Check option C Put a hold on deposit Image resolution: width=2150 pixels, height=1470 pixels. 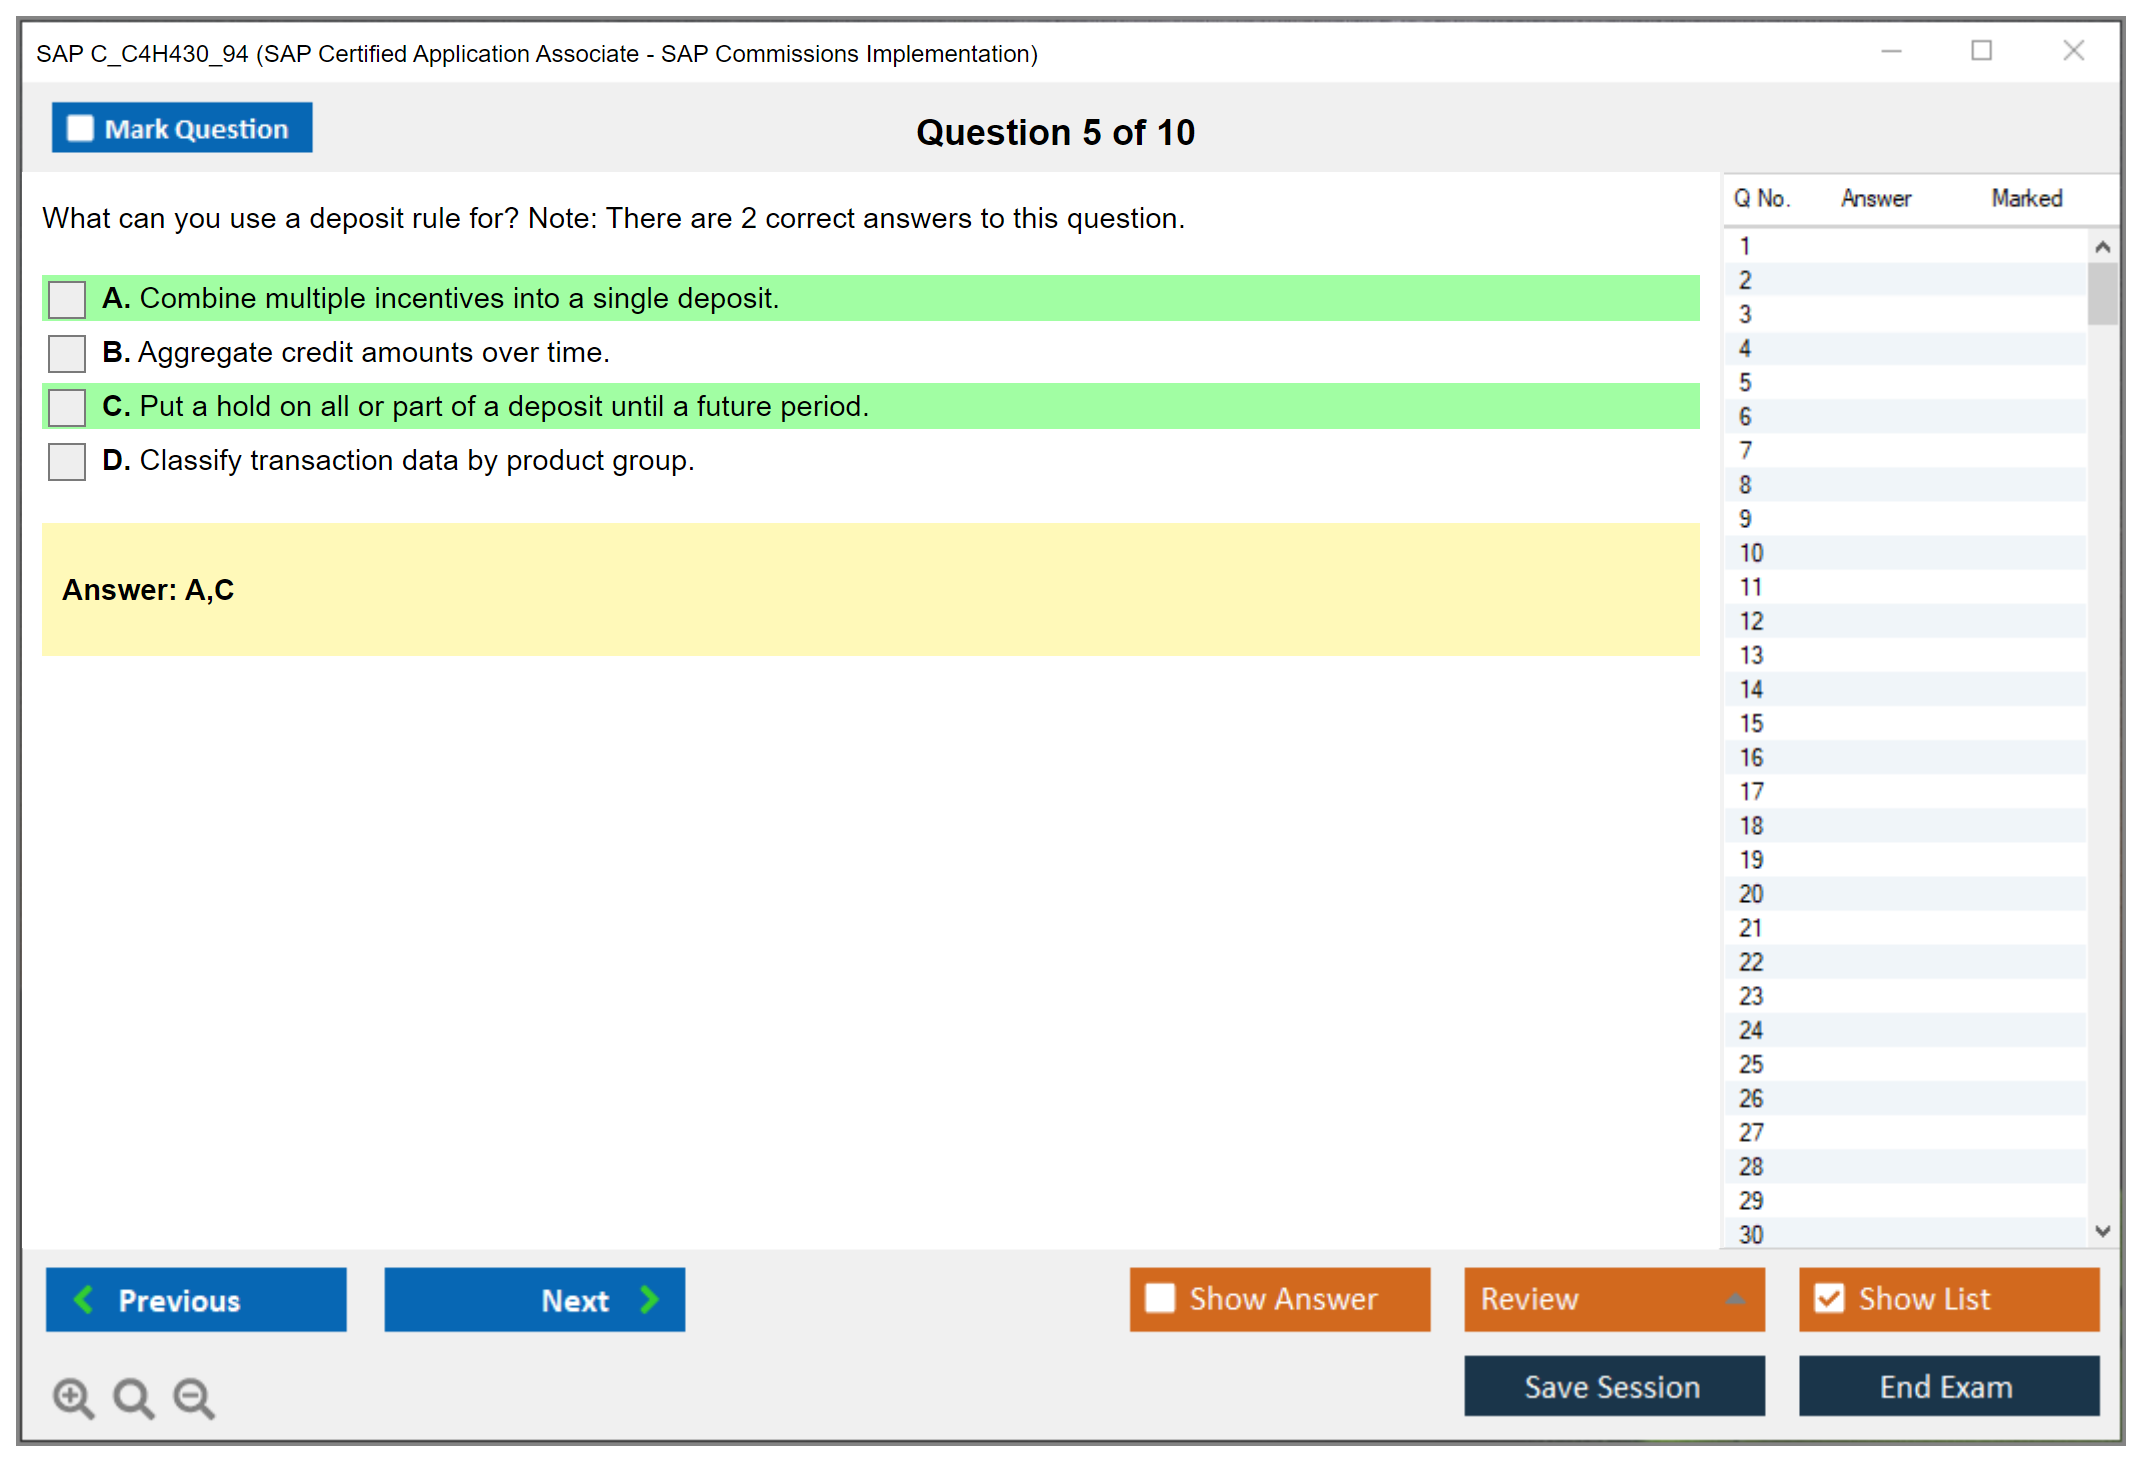[x=67, y=407]
